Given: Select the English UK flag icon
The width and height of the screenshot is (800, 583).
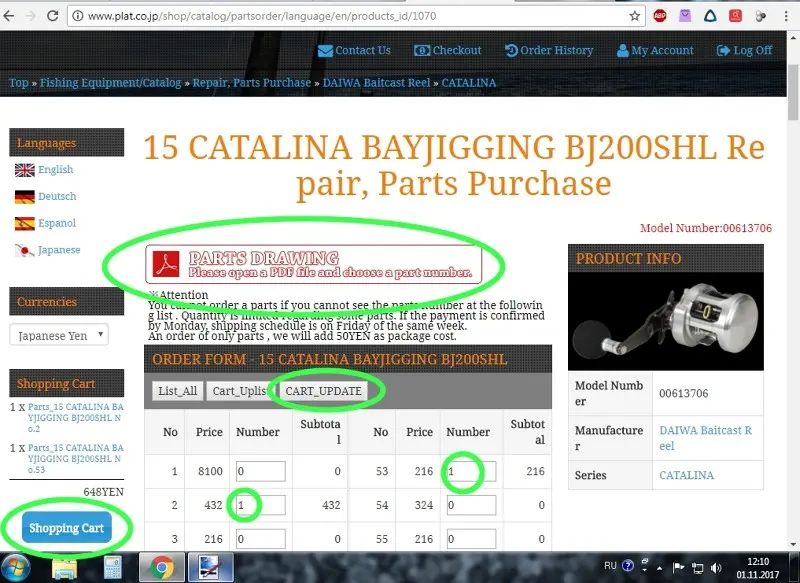Looking at the screenshot, I should click(x=24, y=170).
